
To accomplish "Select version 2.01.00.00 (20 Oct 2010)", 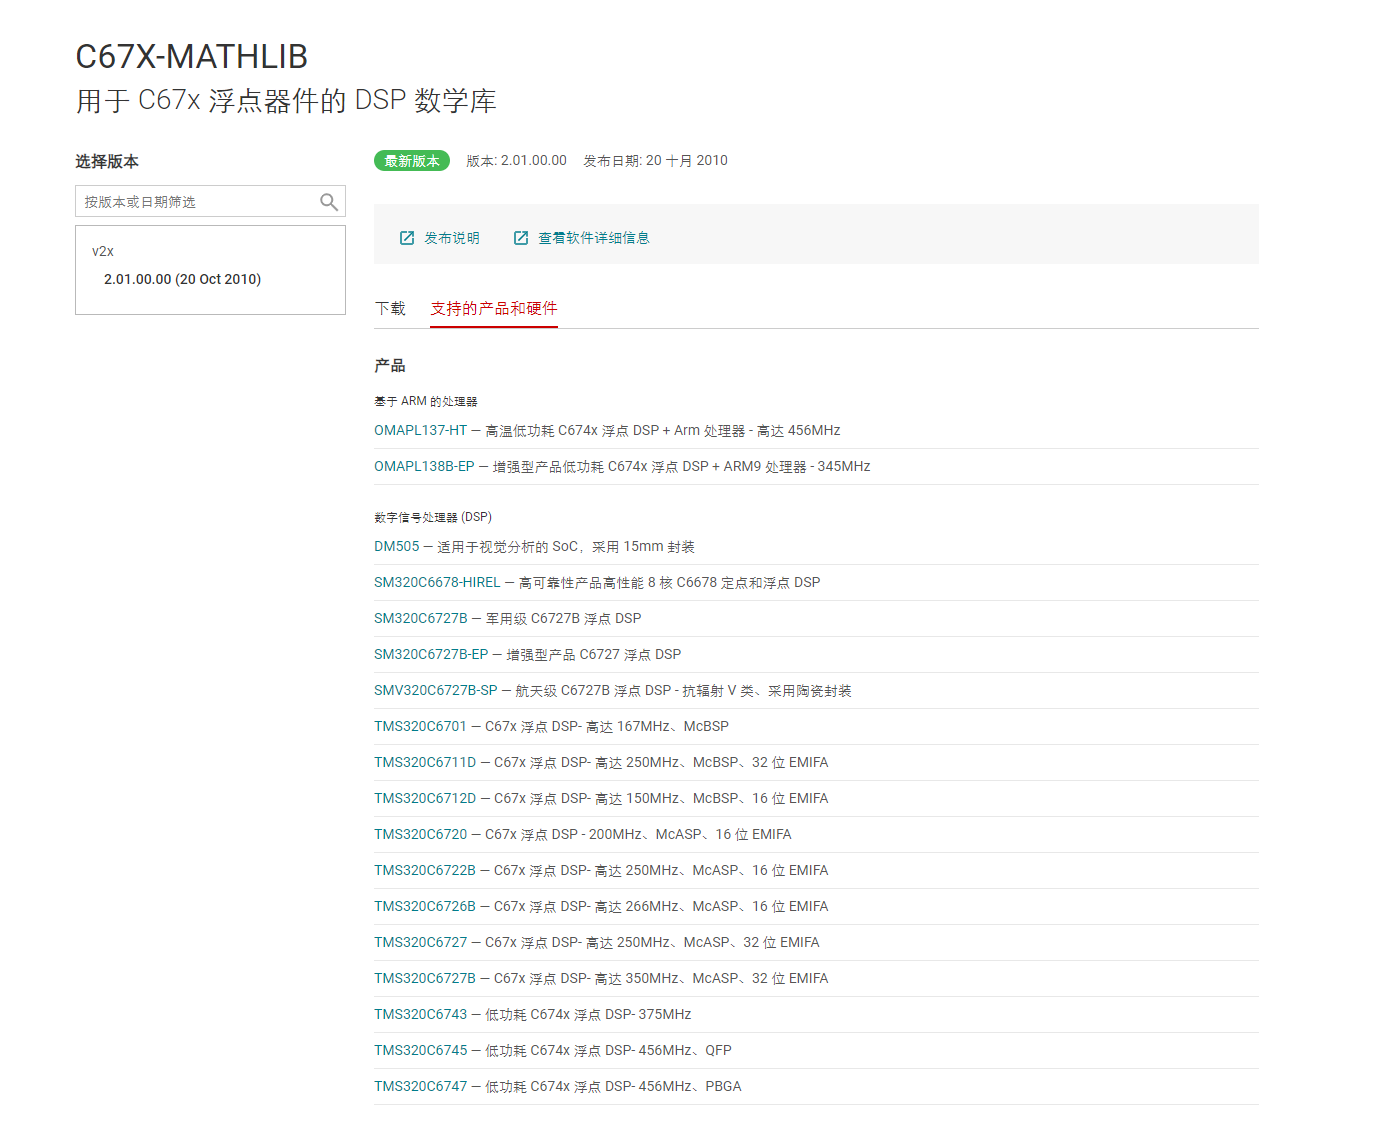I will (x=182, y=279).
